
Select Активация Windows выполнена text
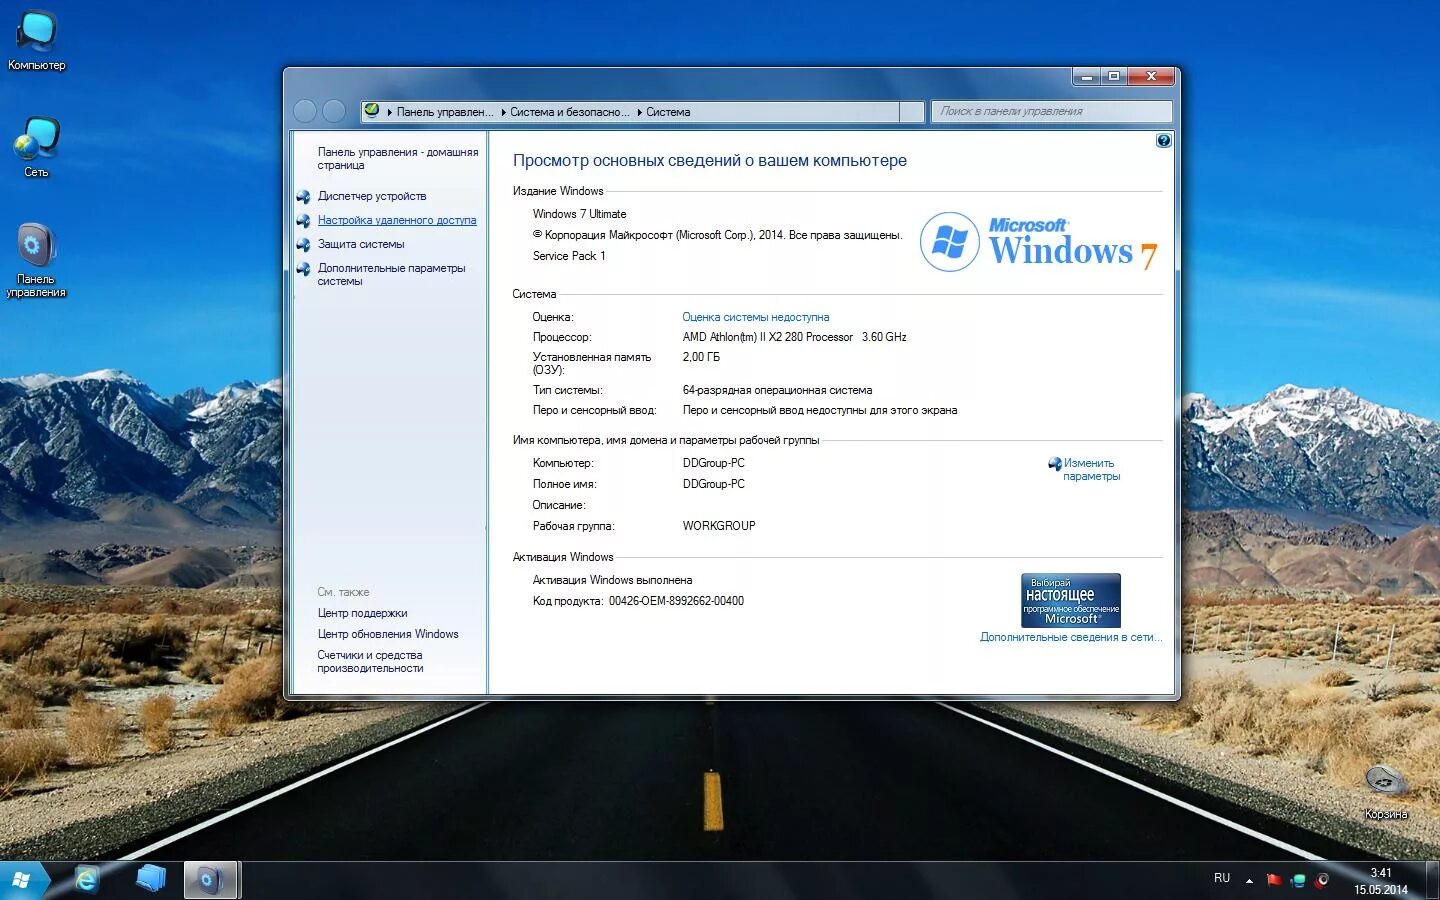pyautogui.click(x=612, y=580)
